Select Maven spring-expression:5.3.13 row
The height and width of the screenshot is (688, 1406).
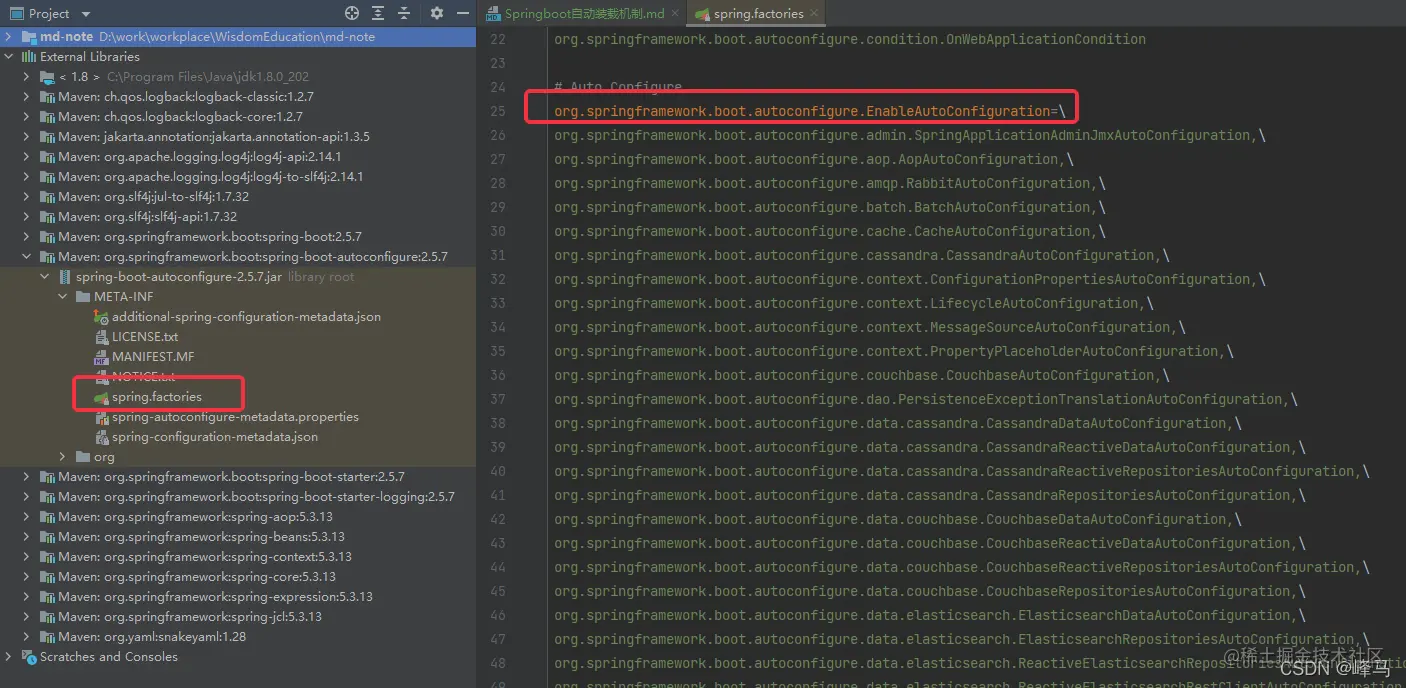(238, 597)
